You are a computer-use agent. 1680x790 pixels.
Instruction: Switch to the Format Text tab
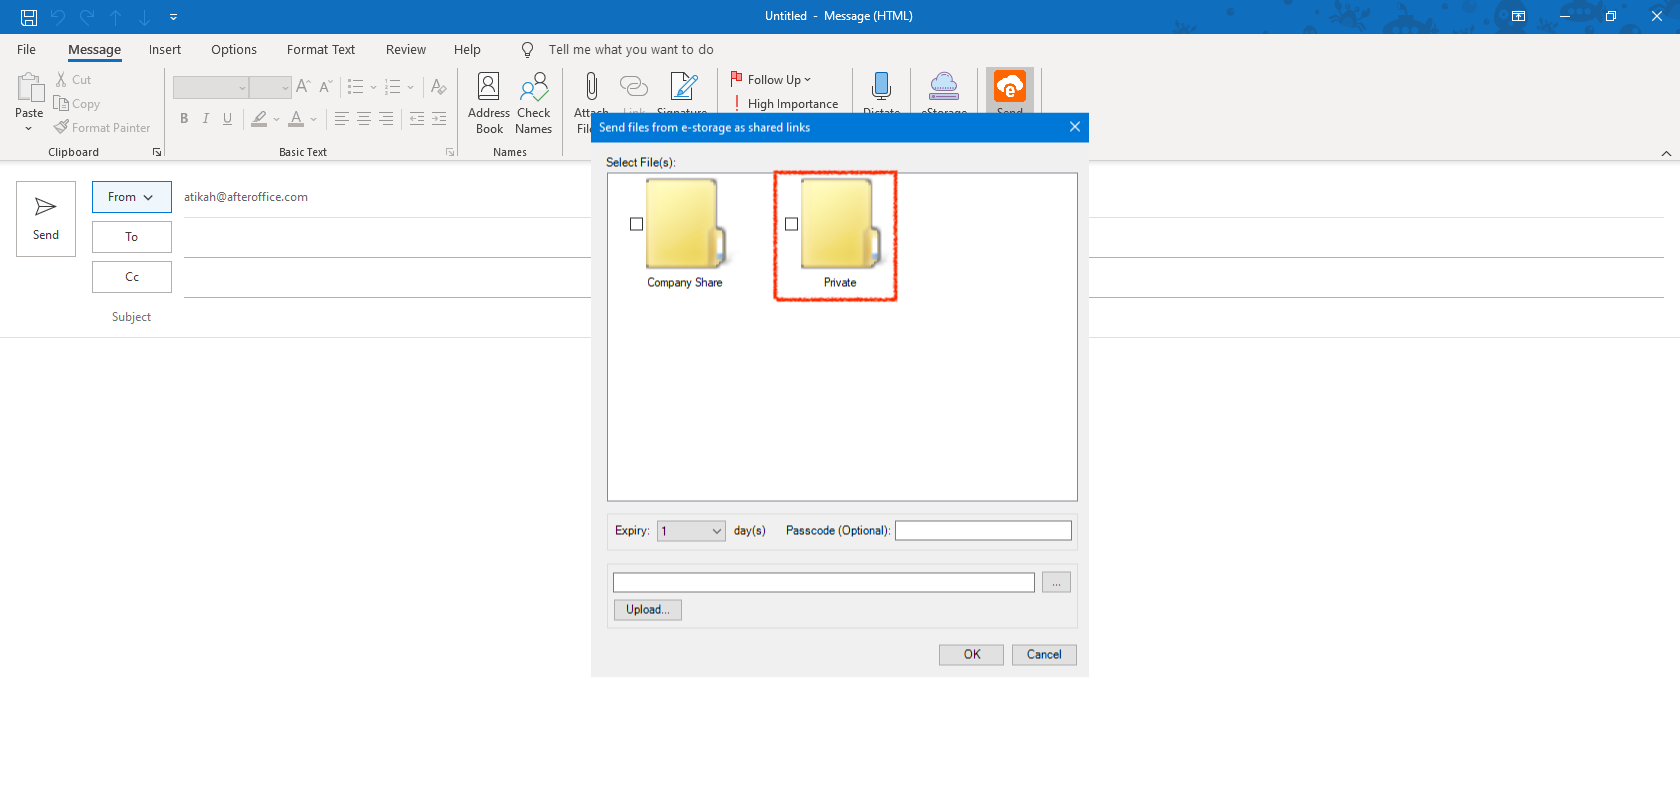click(320, 50)
